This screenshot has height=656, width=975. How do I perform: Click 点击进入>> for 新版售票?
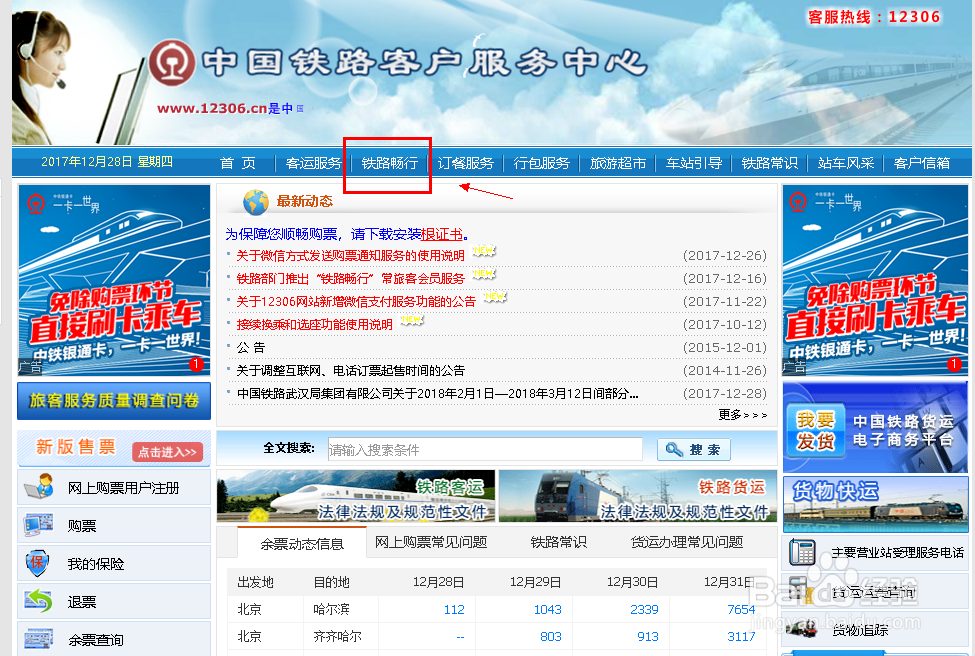[x=168, y=451]
